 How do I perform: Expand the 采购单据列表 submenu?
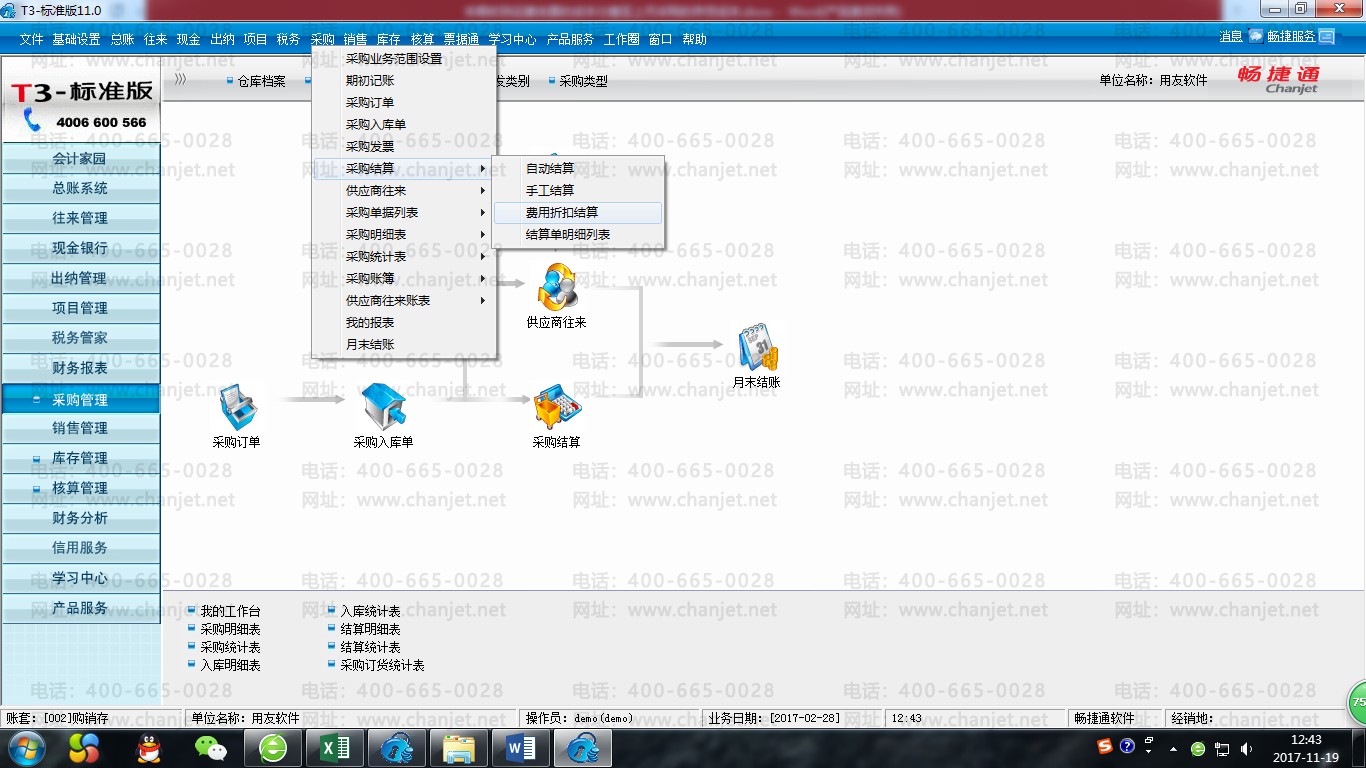(x=405, y=212)
